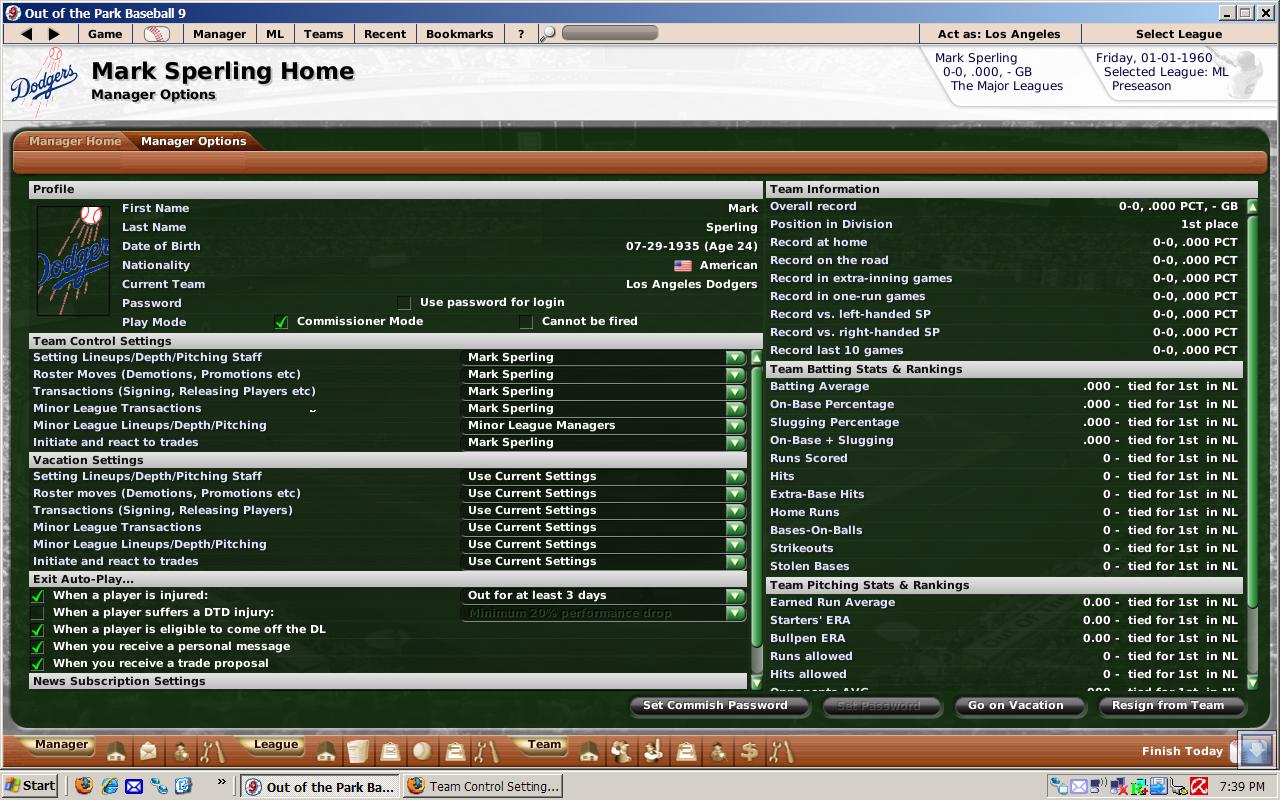
Task: Switch to the Manager Home tab
Action: (75, 141)
